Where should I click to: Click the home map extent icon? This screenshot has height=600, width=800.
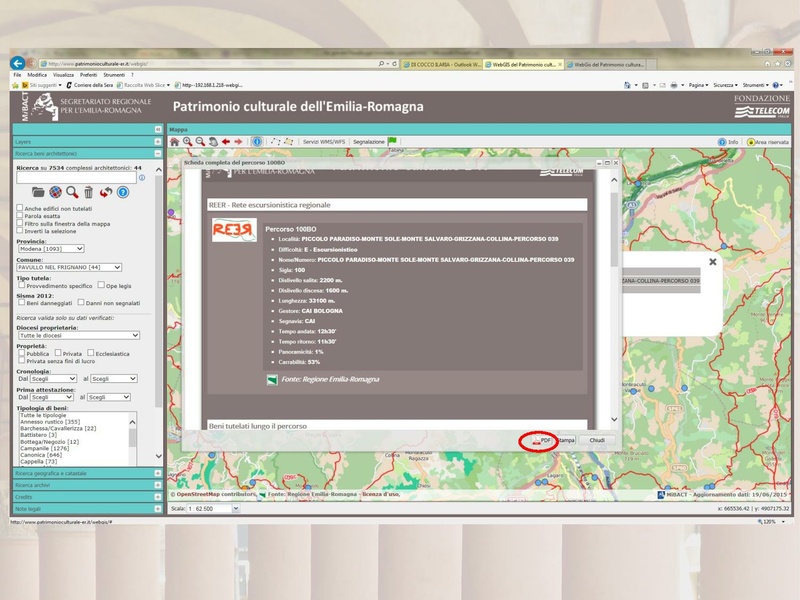[174, 142]
